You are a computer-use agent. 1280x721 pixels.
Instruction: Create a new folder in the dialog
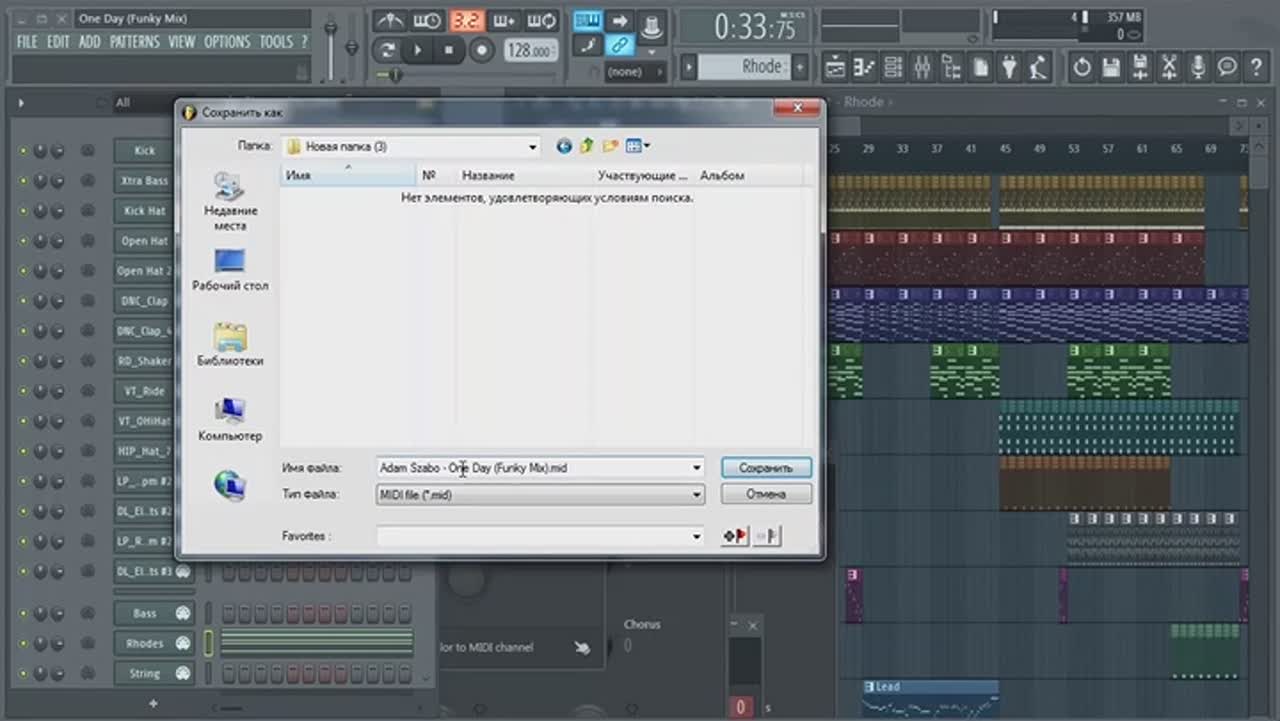610,146
